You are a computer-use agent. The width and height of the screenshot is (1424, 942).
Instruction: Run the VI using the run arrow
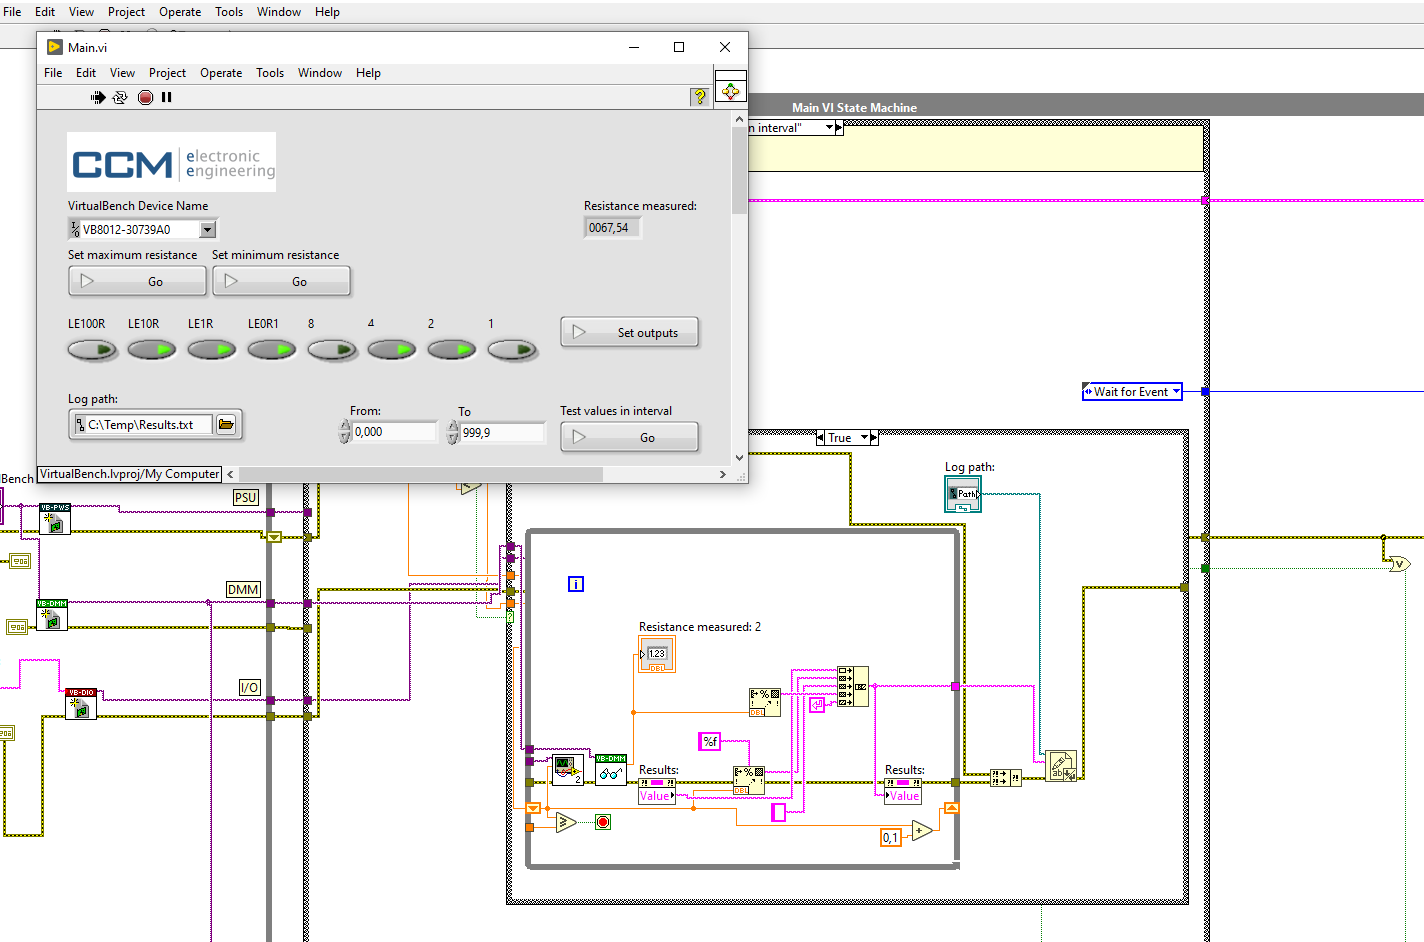(x=97, y=97)
